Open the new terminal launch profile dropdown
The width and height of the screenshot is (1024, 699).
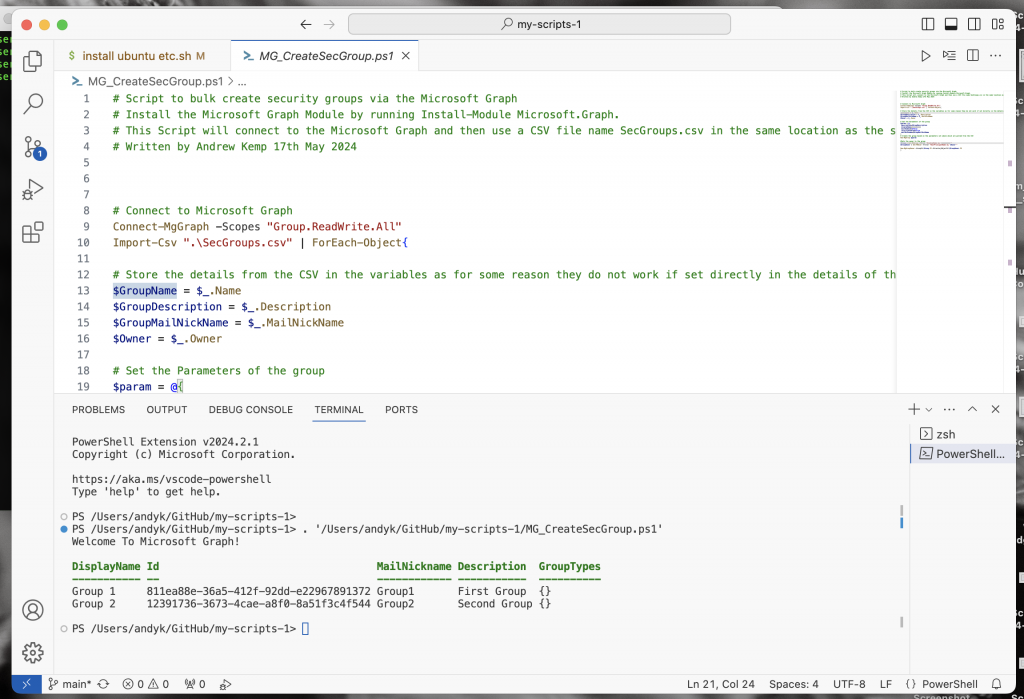coord(929,410)
